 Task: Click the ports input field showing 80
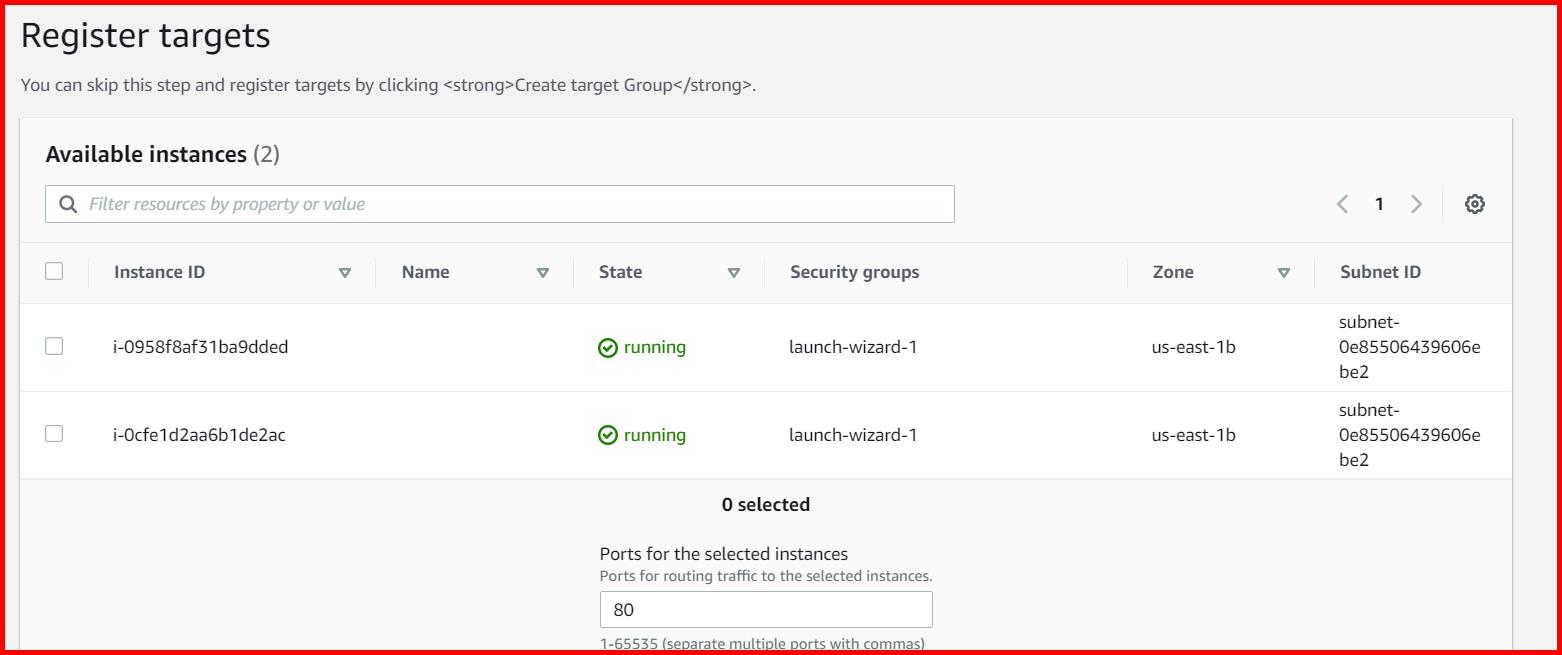point(766,608)
